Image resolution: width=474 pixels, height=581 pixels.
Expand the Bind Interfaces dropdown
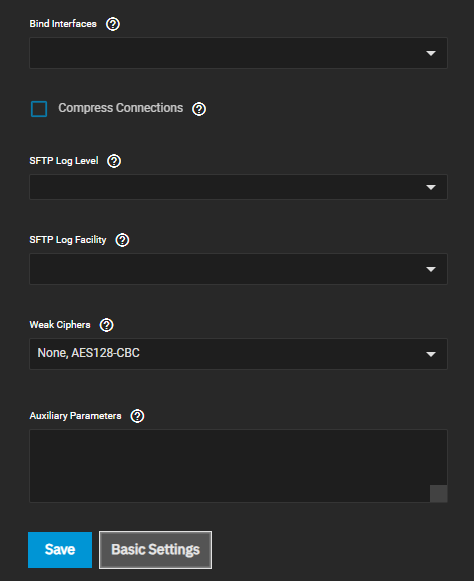[238, 53]
